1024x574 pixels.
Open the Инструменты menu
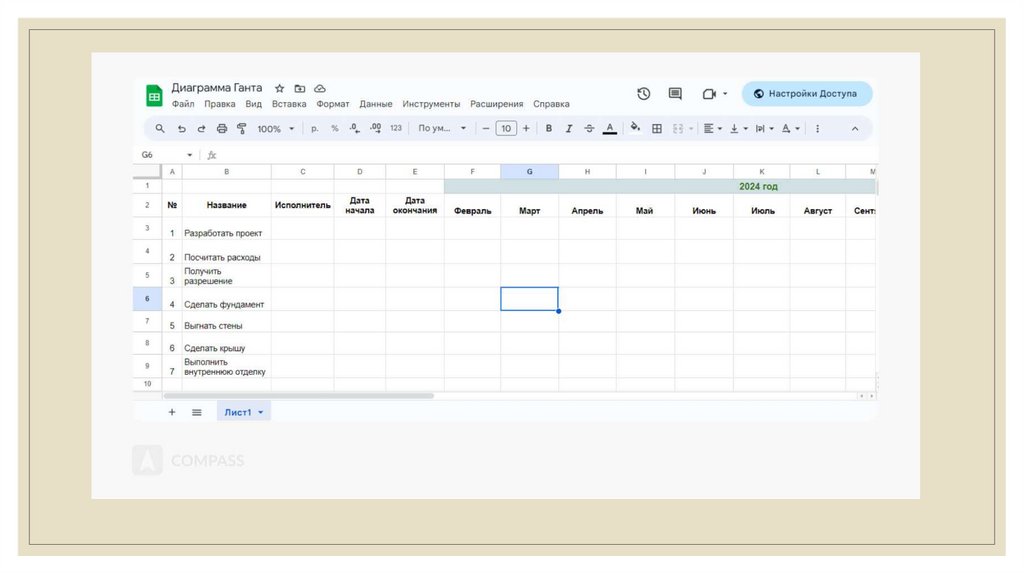(x=431, y=104)
